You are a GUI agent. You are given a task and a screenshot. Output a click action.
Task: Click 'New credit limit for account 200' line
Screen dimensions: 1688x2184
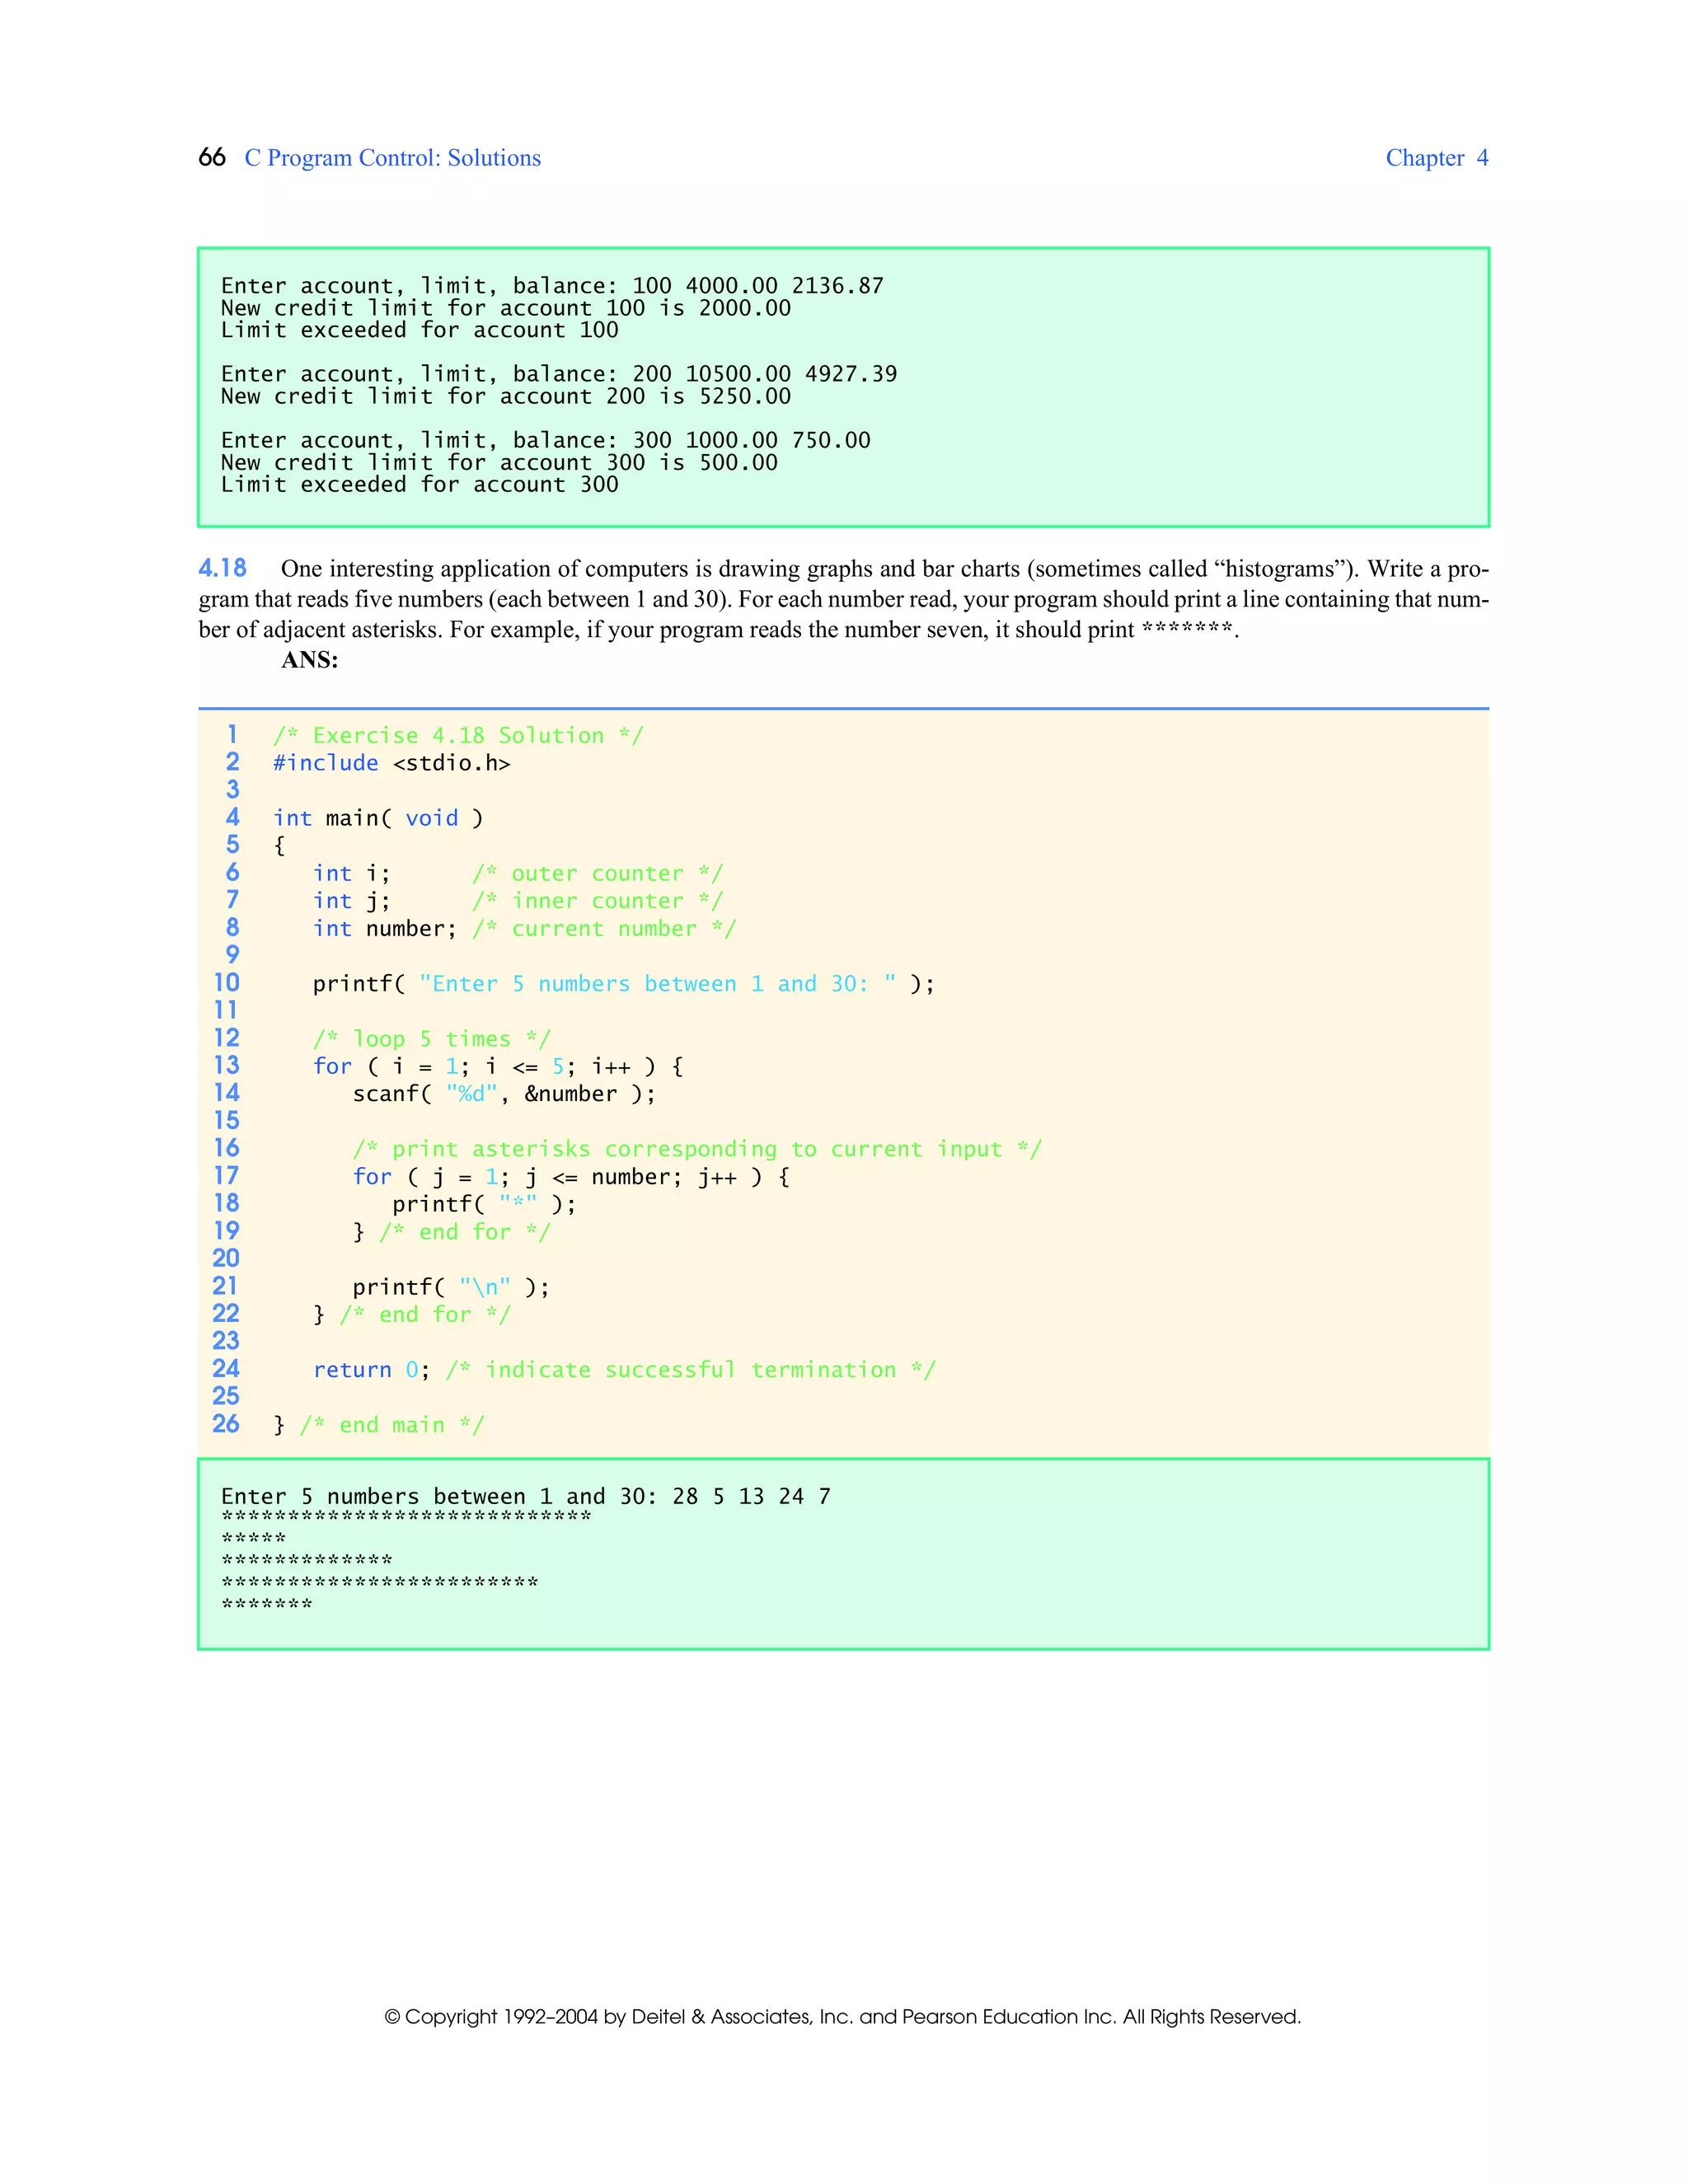(505, 397)
